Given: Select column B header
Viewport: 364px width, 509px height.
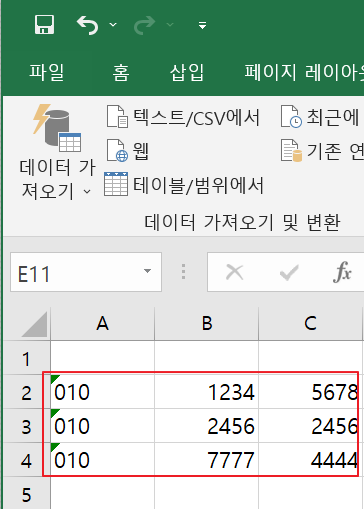Looking at the screenshot, I should pos(207,323).
